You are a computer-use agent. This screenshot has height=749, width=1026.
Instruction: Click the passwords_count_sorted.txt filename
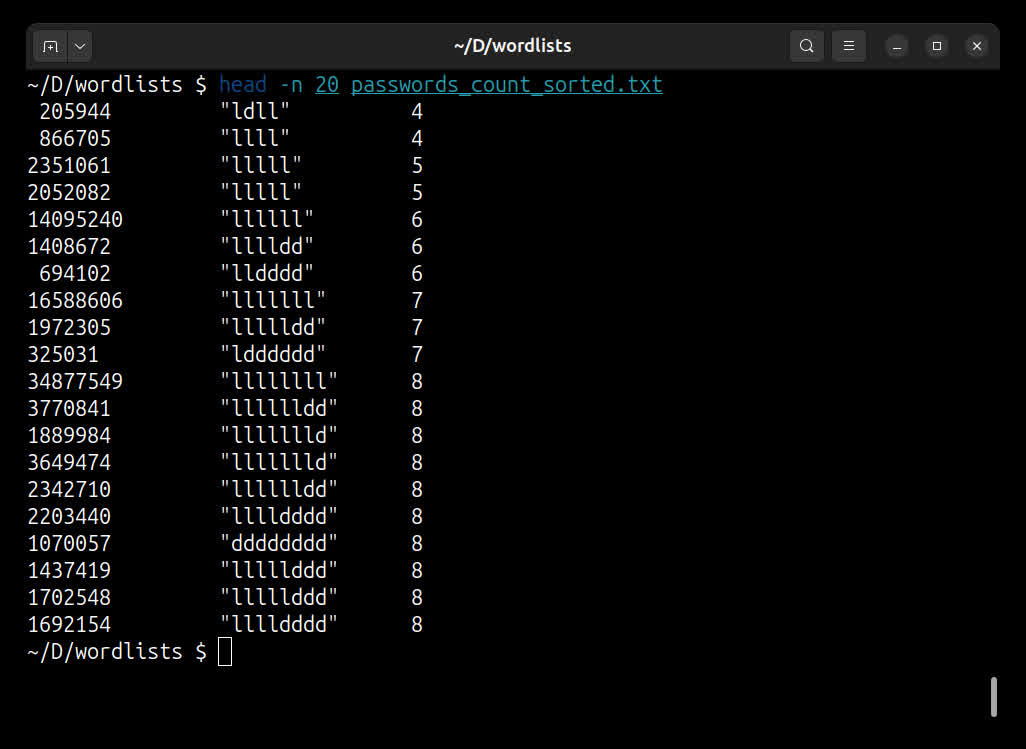pos(506,85)
